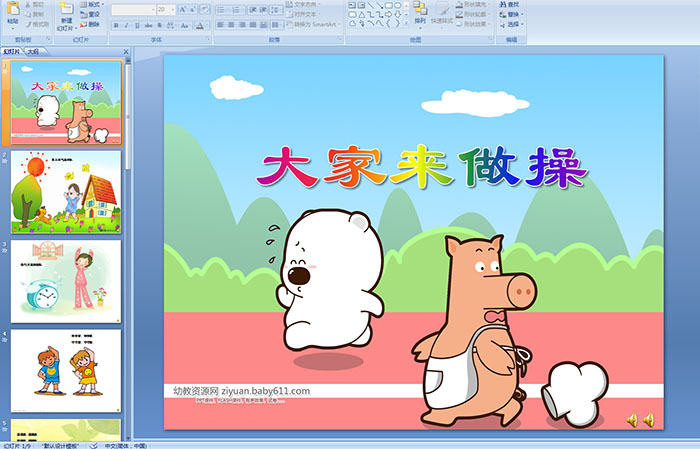The width and height of the screenshot is (700, 449).
Task: Toggle Align Text Right
Action: (242, 25)
